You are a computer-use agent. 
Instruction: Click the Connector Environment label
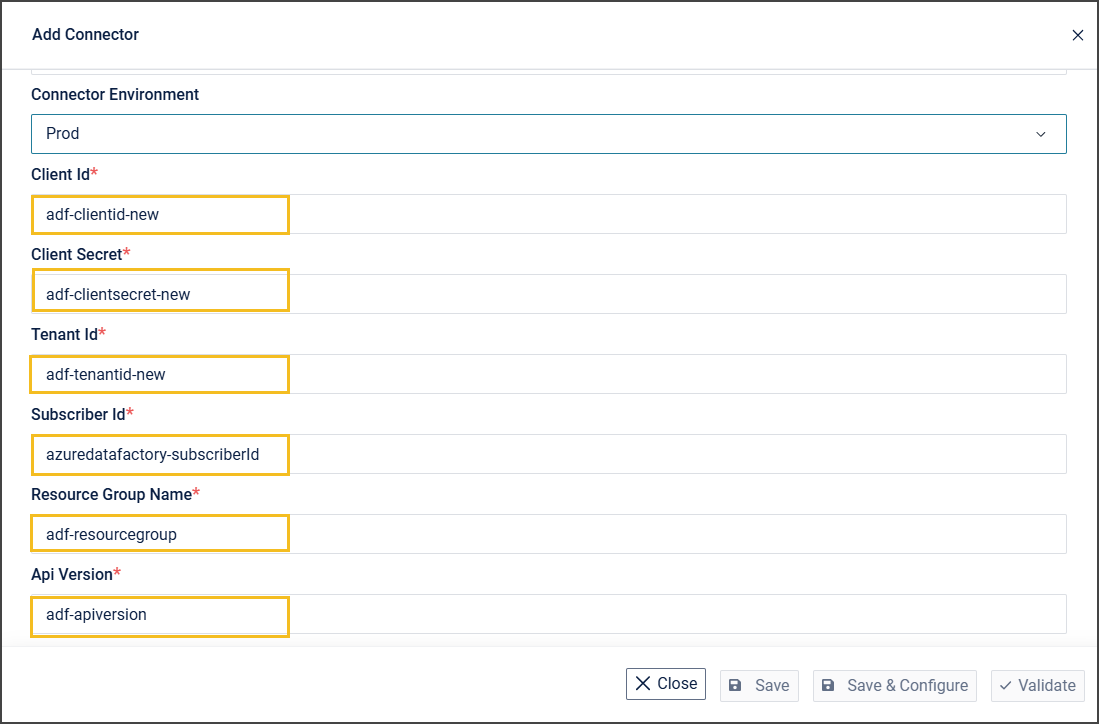tap(115, 94)
